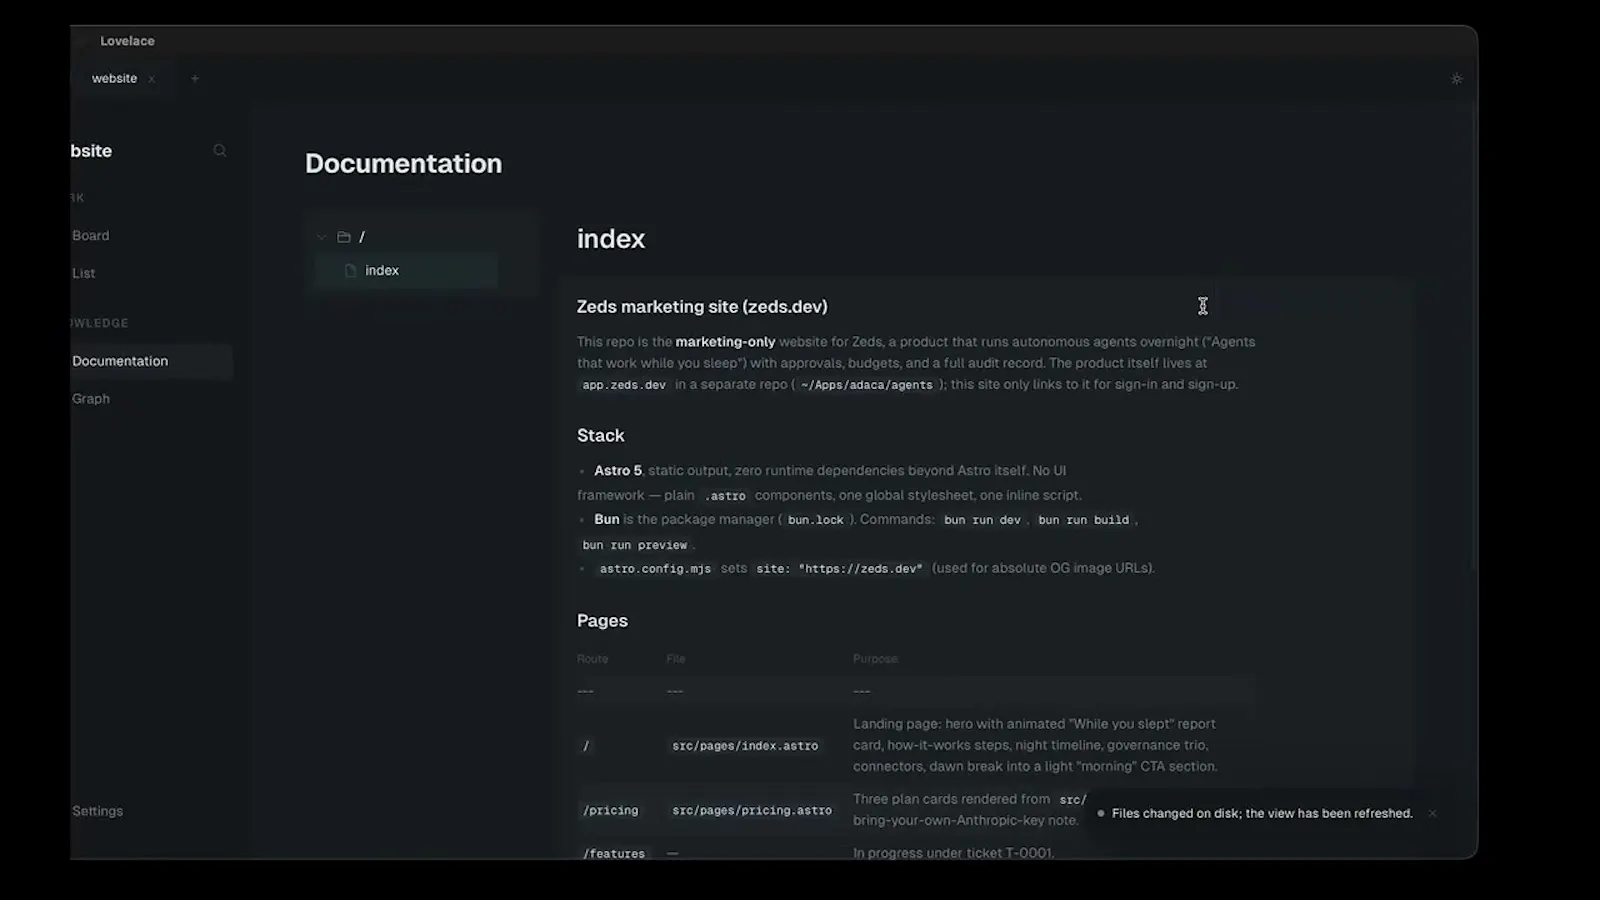The width and height of the screenshot is (1600, 900).
Task: Dismiss the files changed on disk notification
Action: click(1432, 813)
